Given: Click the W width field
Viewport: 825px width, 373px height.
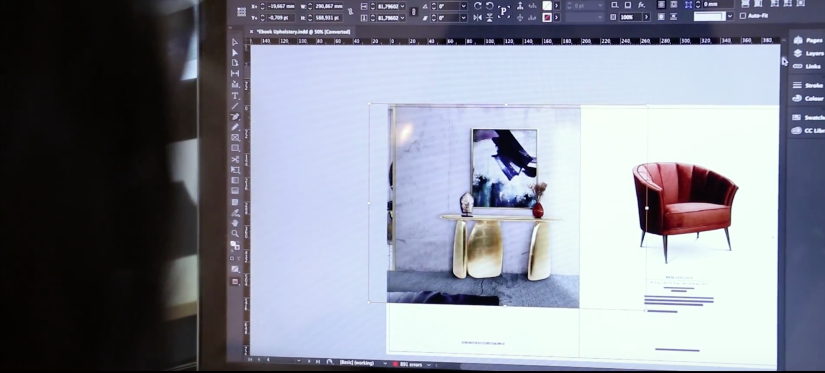Looking at the screenshot, I should coord(329,6).
